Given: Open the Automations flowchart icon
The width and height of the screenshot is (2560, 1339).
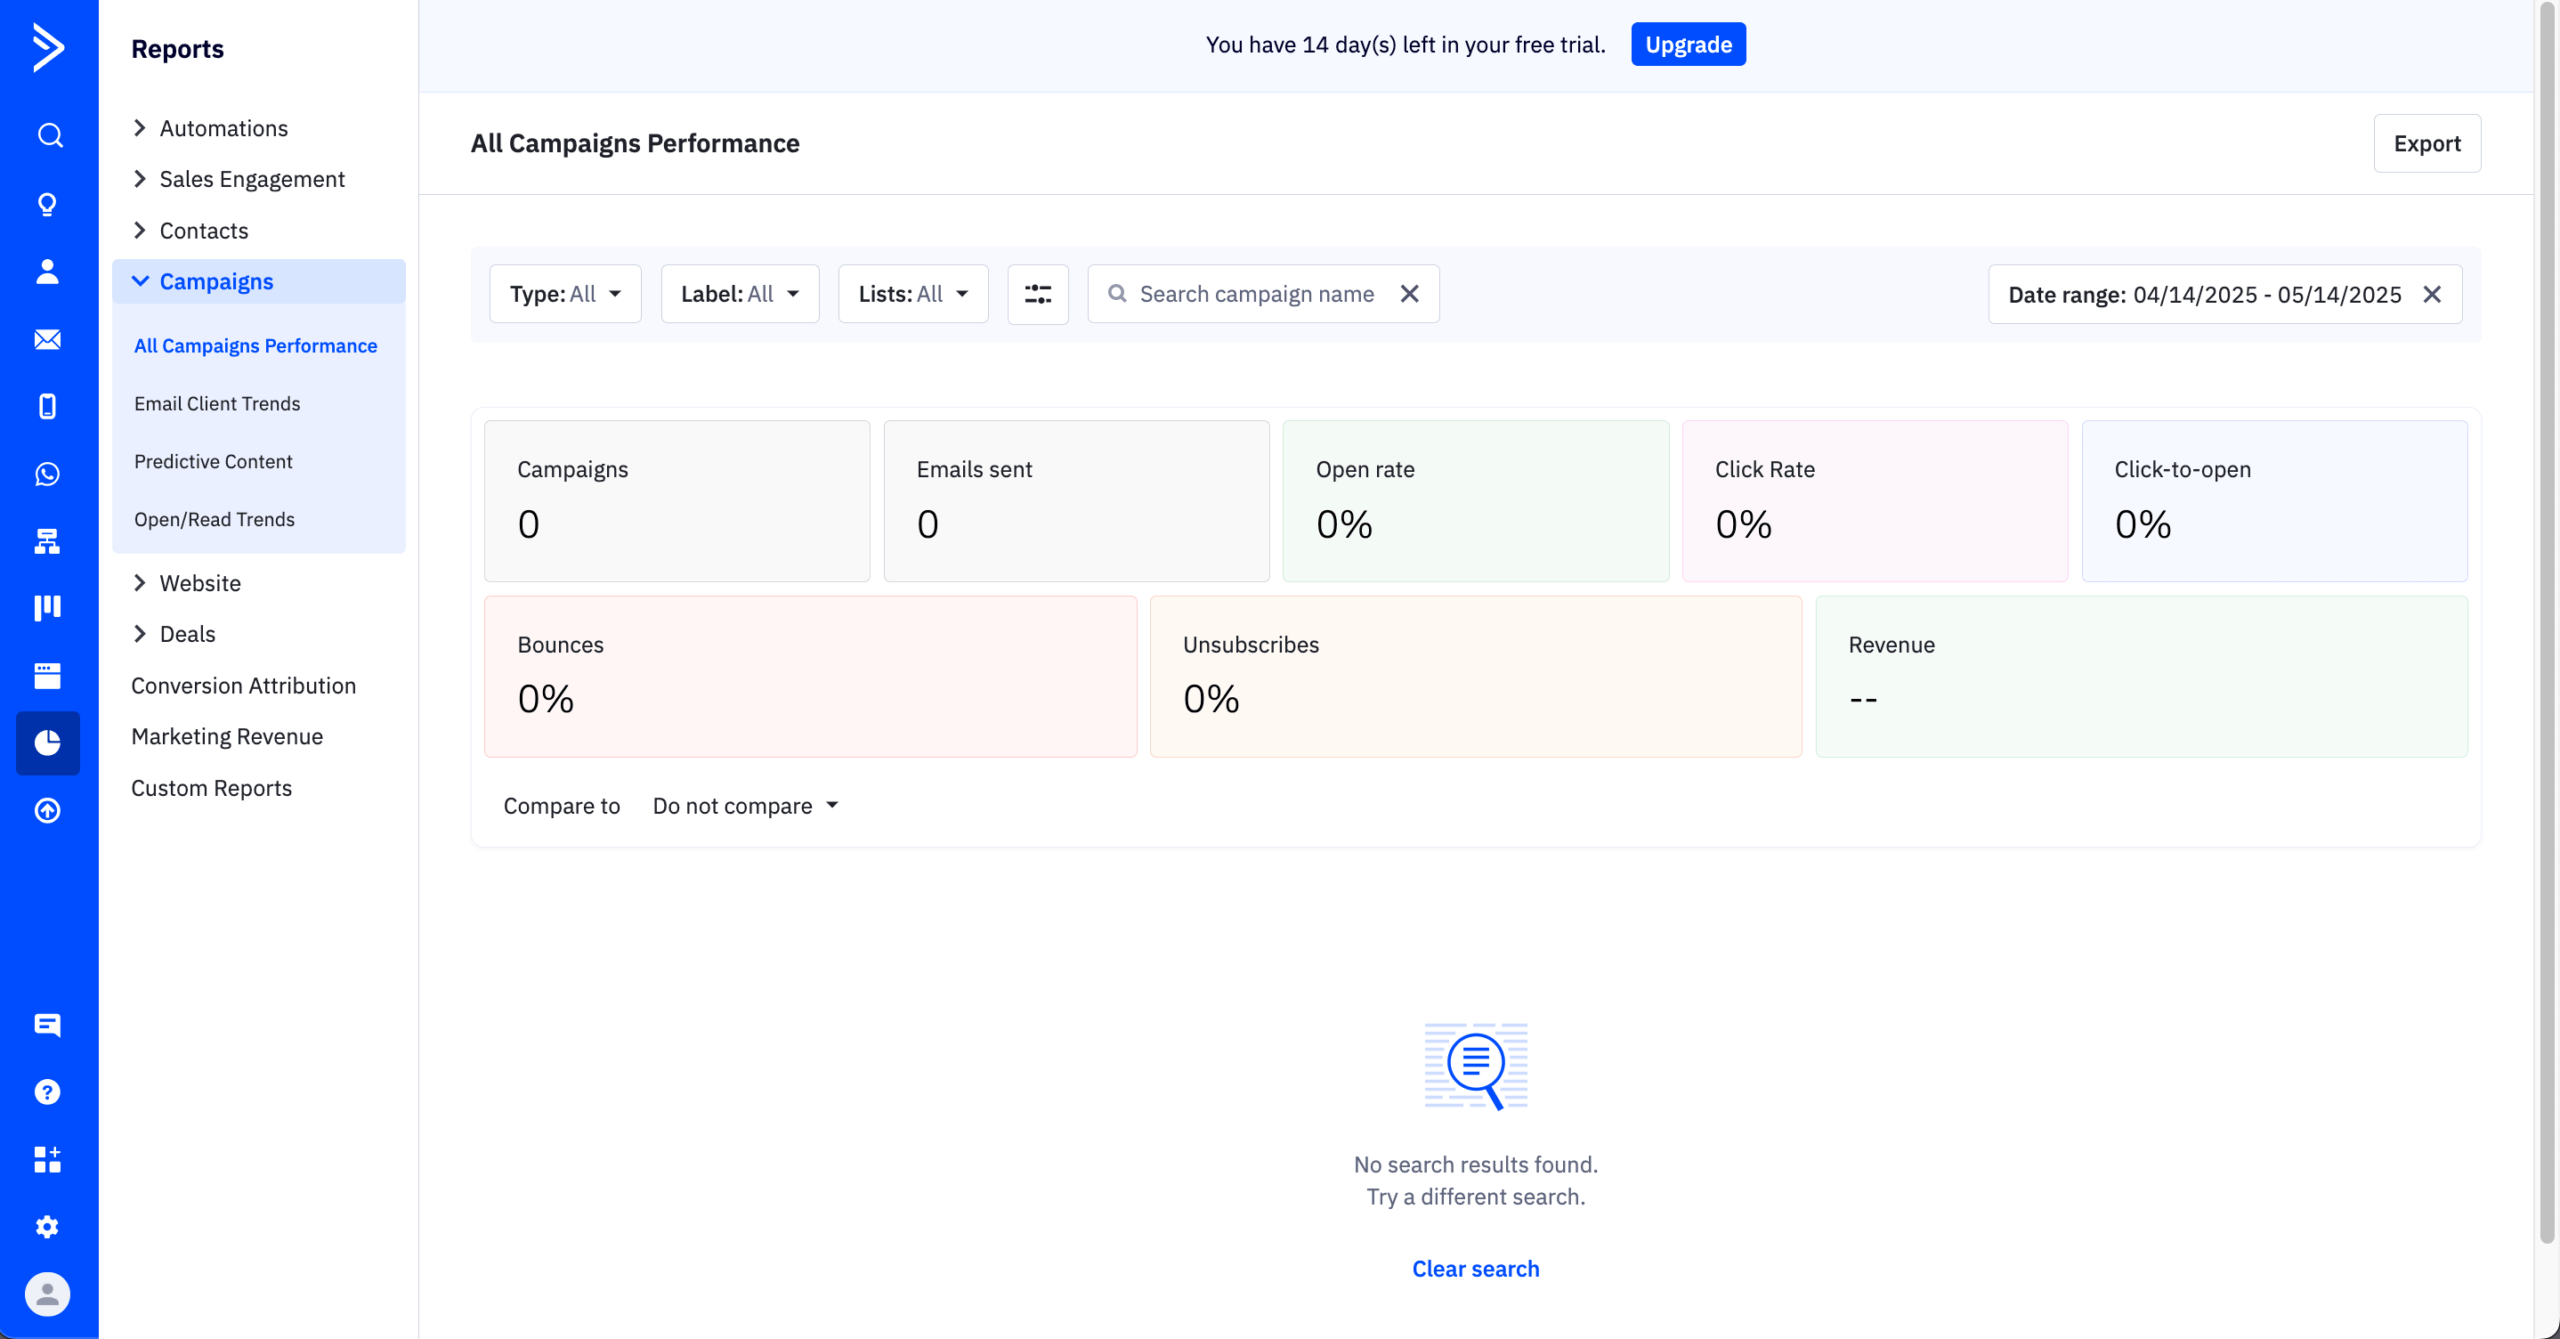Looking at the screenshot, I should tap(48, 541).
